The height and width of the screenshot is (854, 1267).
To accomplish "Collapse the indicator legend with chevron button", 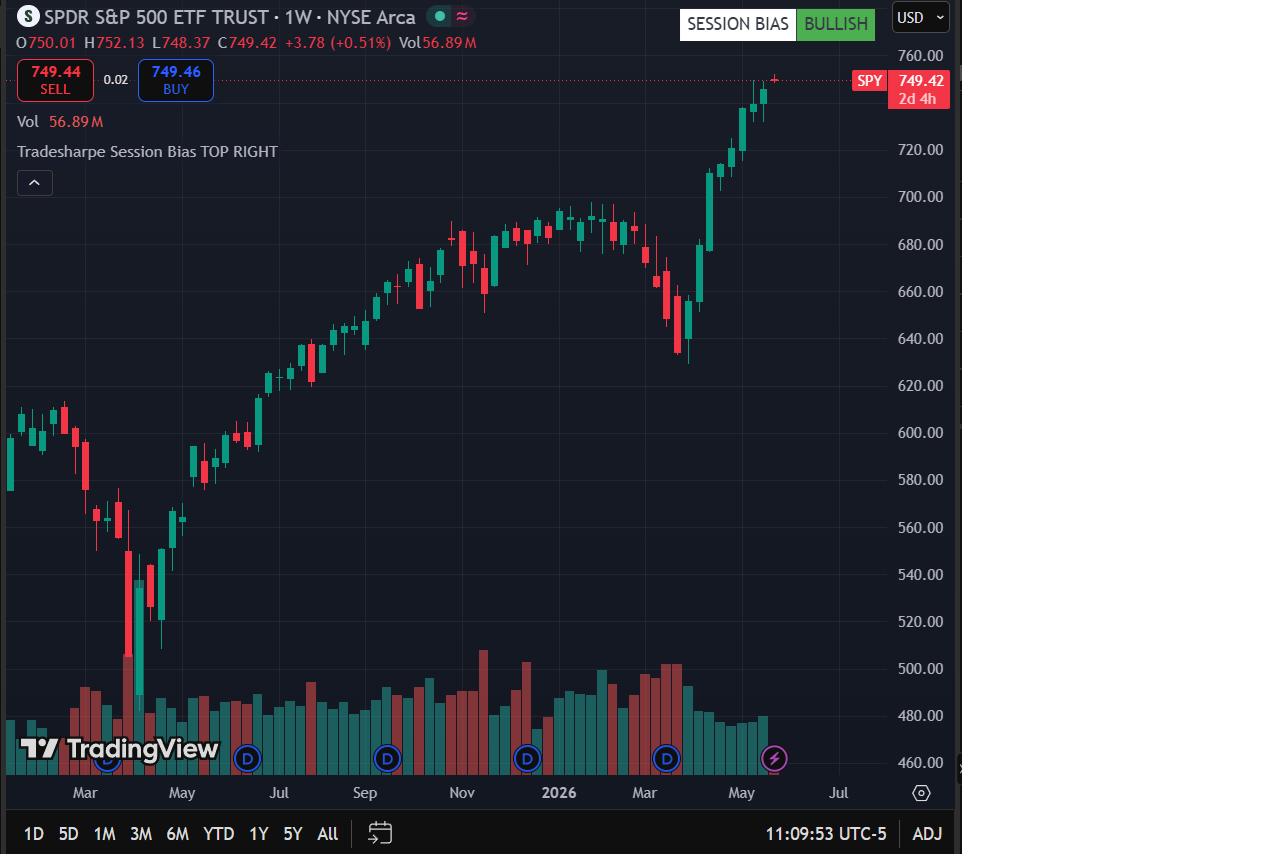I will coord(35,183).
